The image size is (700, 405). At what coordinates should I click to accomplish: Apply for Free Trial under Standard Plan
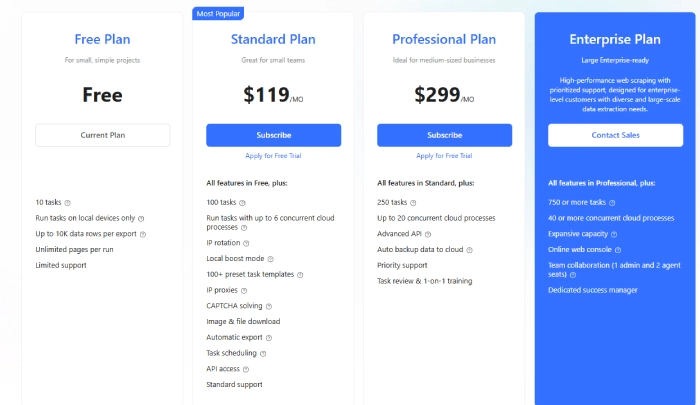pyautogui.click(x=273, y=156)
